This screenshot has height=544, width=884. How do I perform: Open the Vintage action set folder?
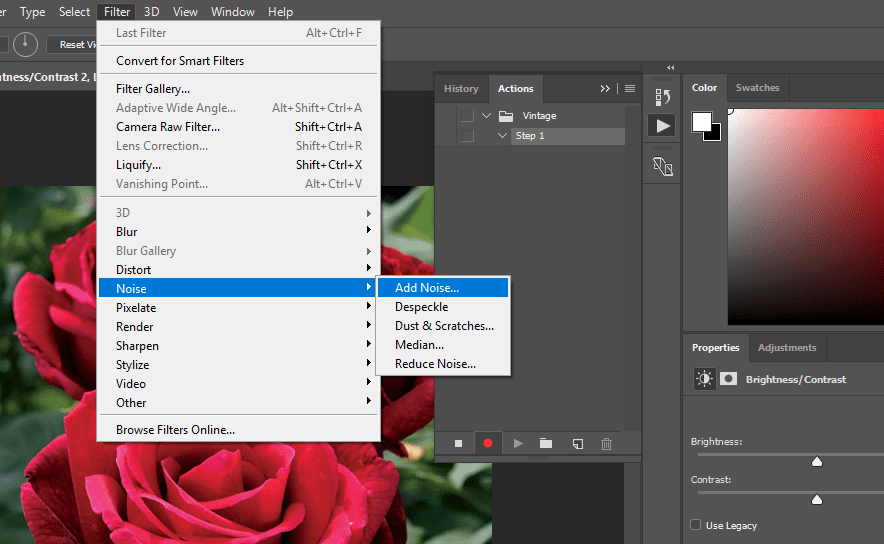[x=506, y=116]
